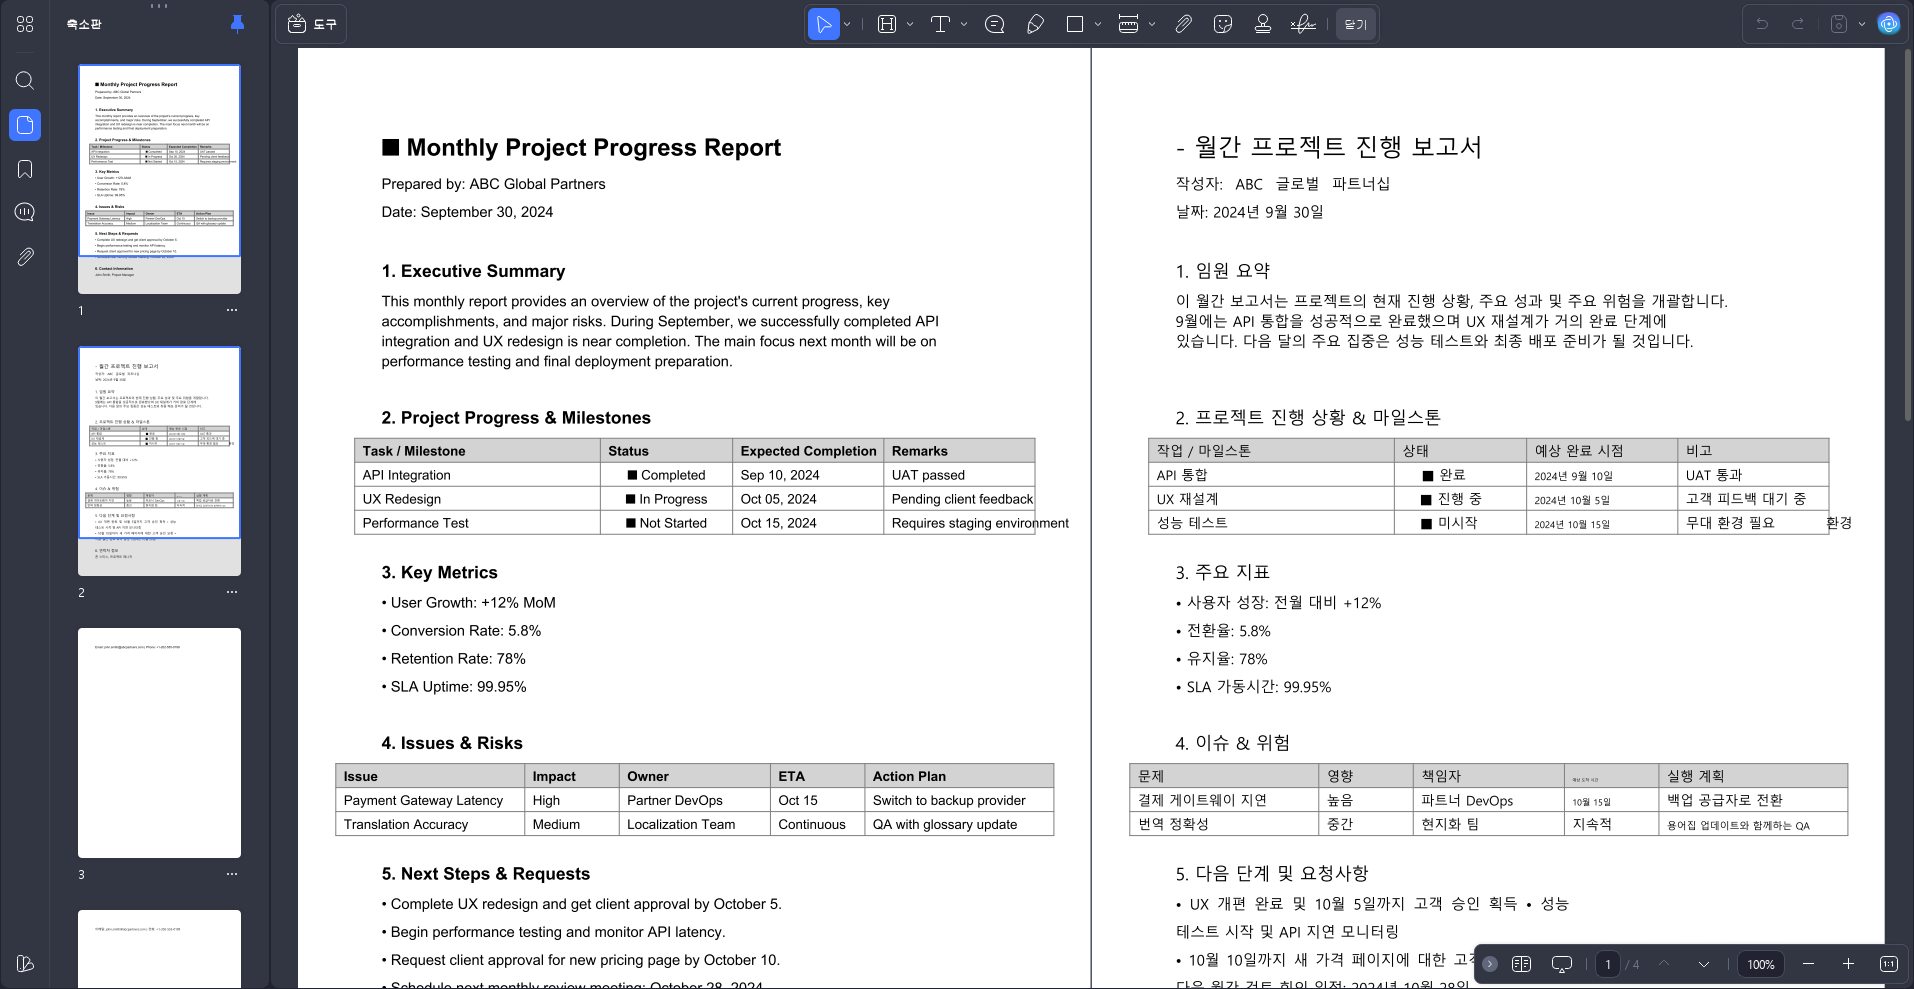Zoom in with plus button
Image resolution: width=1914 pixels, height=989 pixels.
click(x=1848, y=964)
